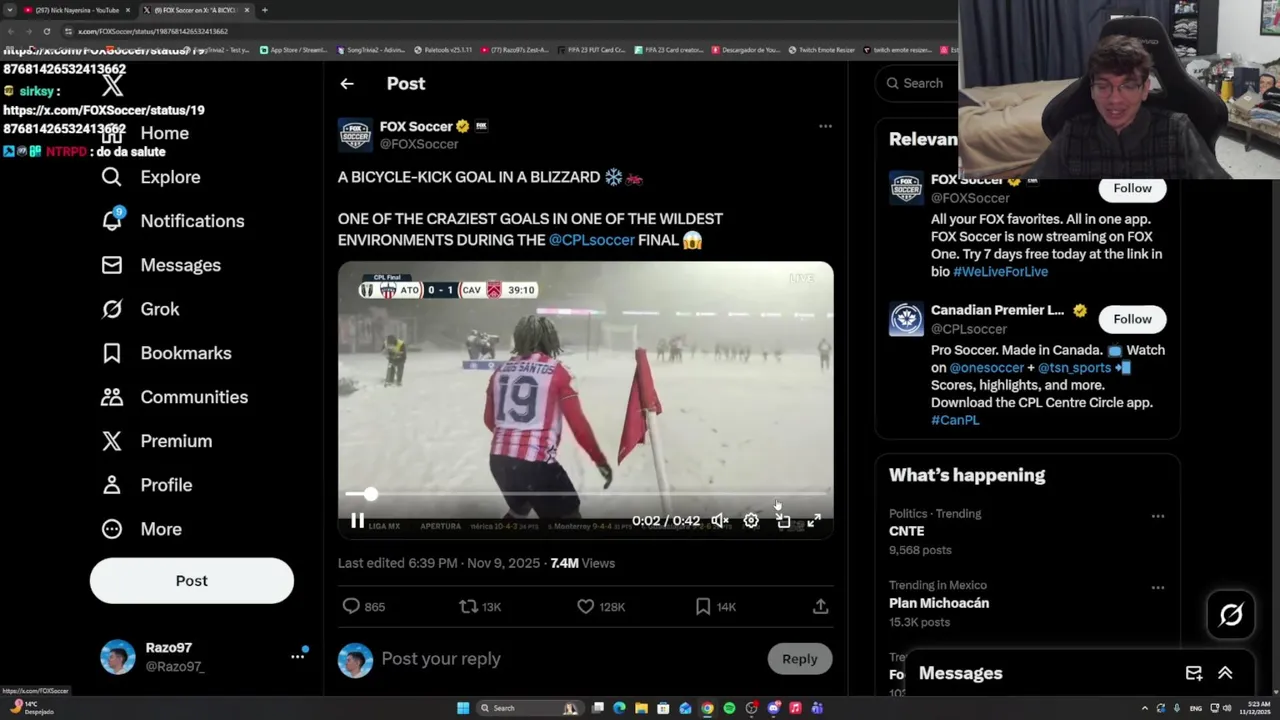This screenshot has width=1280, height=720.
Task: Go back using the Post header arrow
Action: [347, 84]
